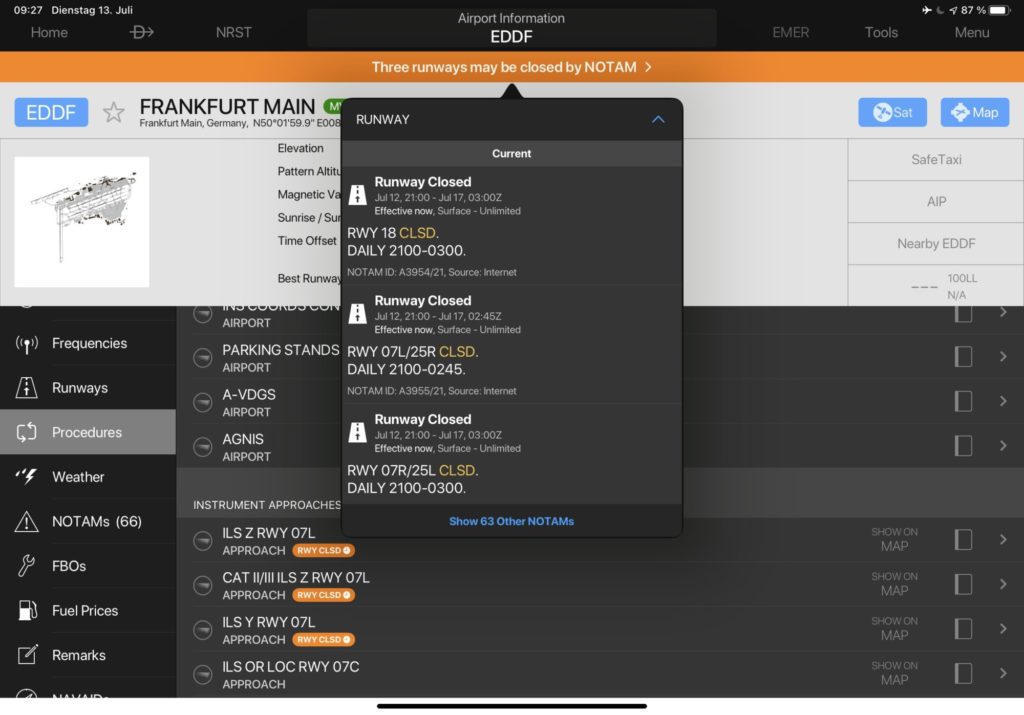Tap download circle for A-VDGS chart
Screen dimensions: 1024x715
coord(203,402)
